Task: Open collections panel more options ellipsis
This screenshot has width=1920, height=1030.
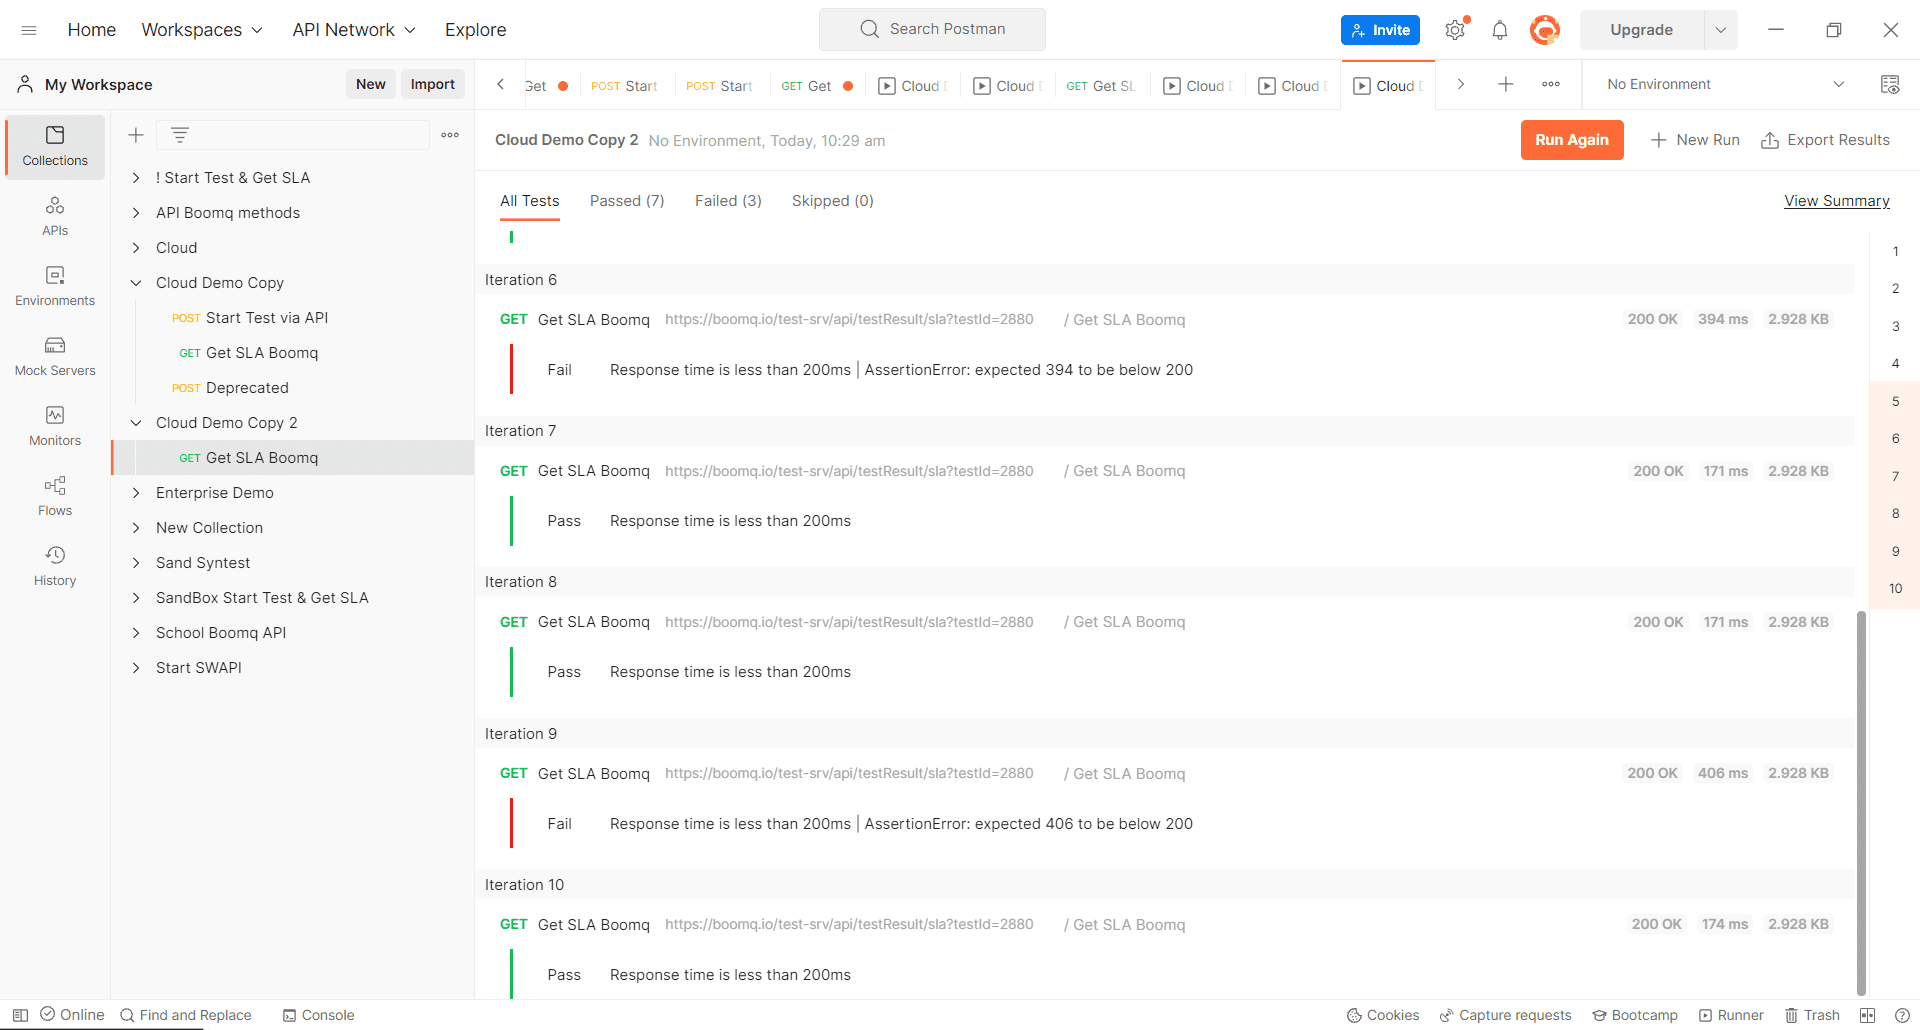Action: click(x=450, y=135)
